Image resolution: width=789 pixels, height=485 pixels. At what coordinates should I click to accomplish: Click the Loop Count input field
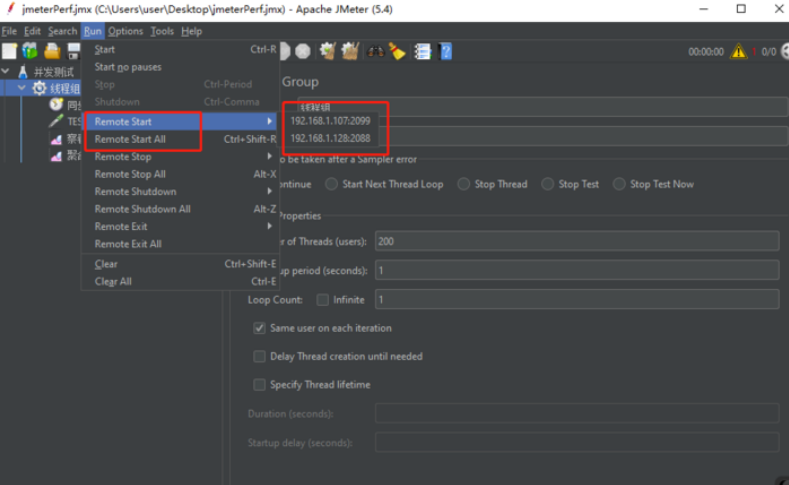pyautogui.click(x=577, y=300)
